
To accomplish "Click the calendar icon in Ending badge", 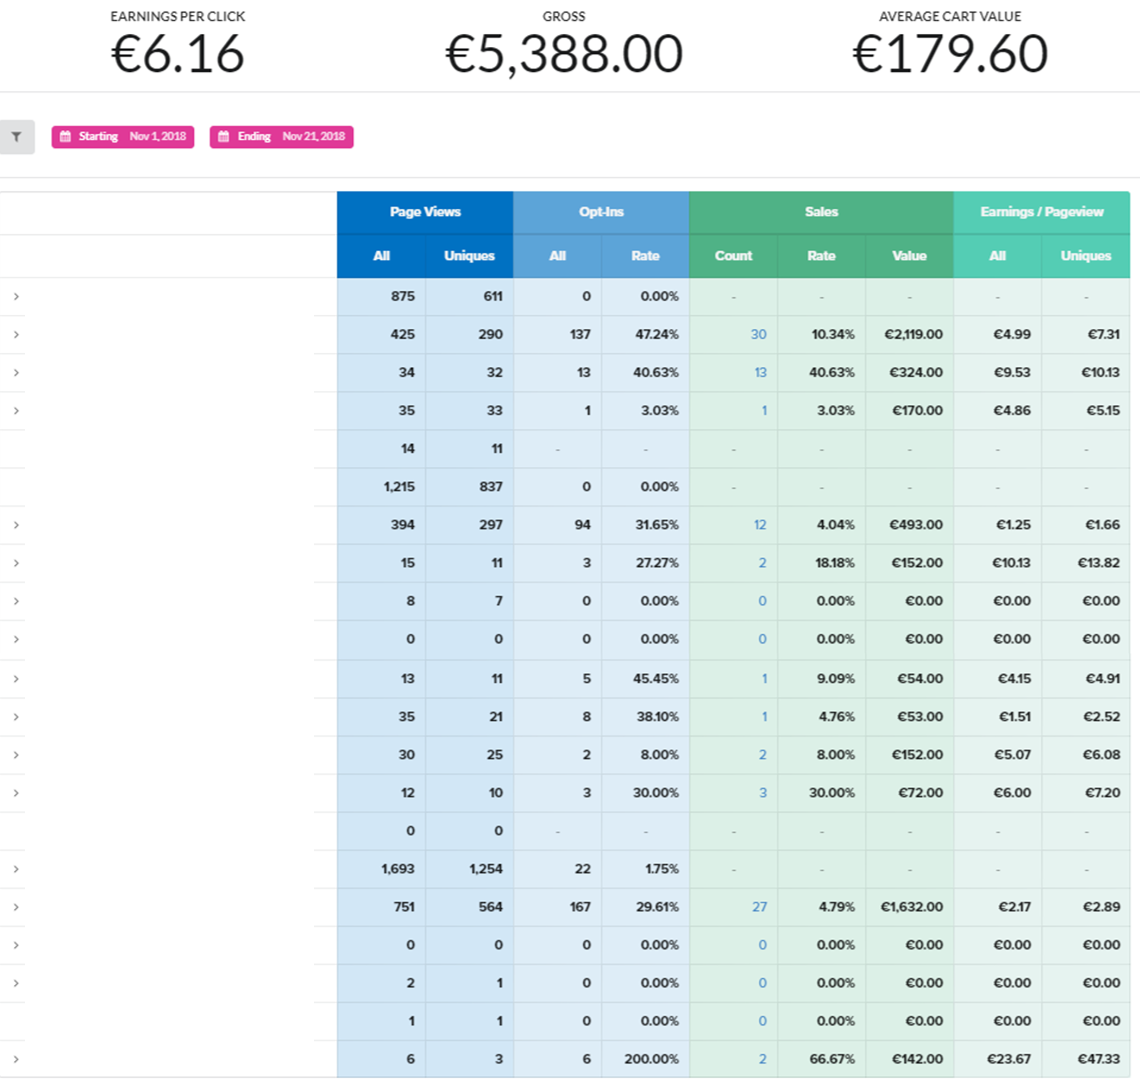I will [x=224, y=137].
